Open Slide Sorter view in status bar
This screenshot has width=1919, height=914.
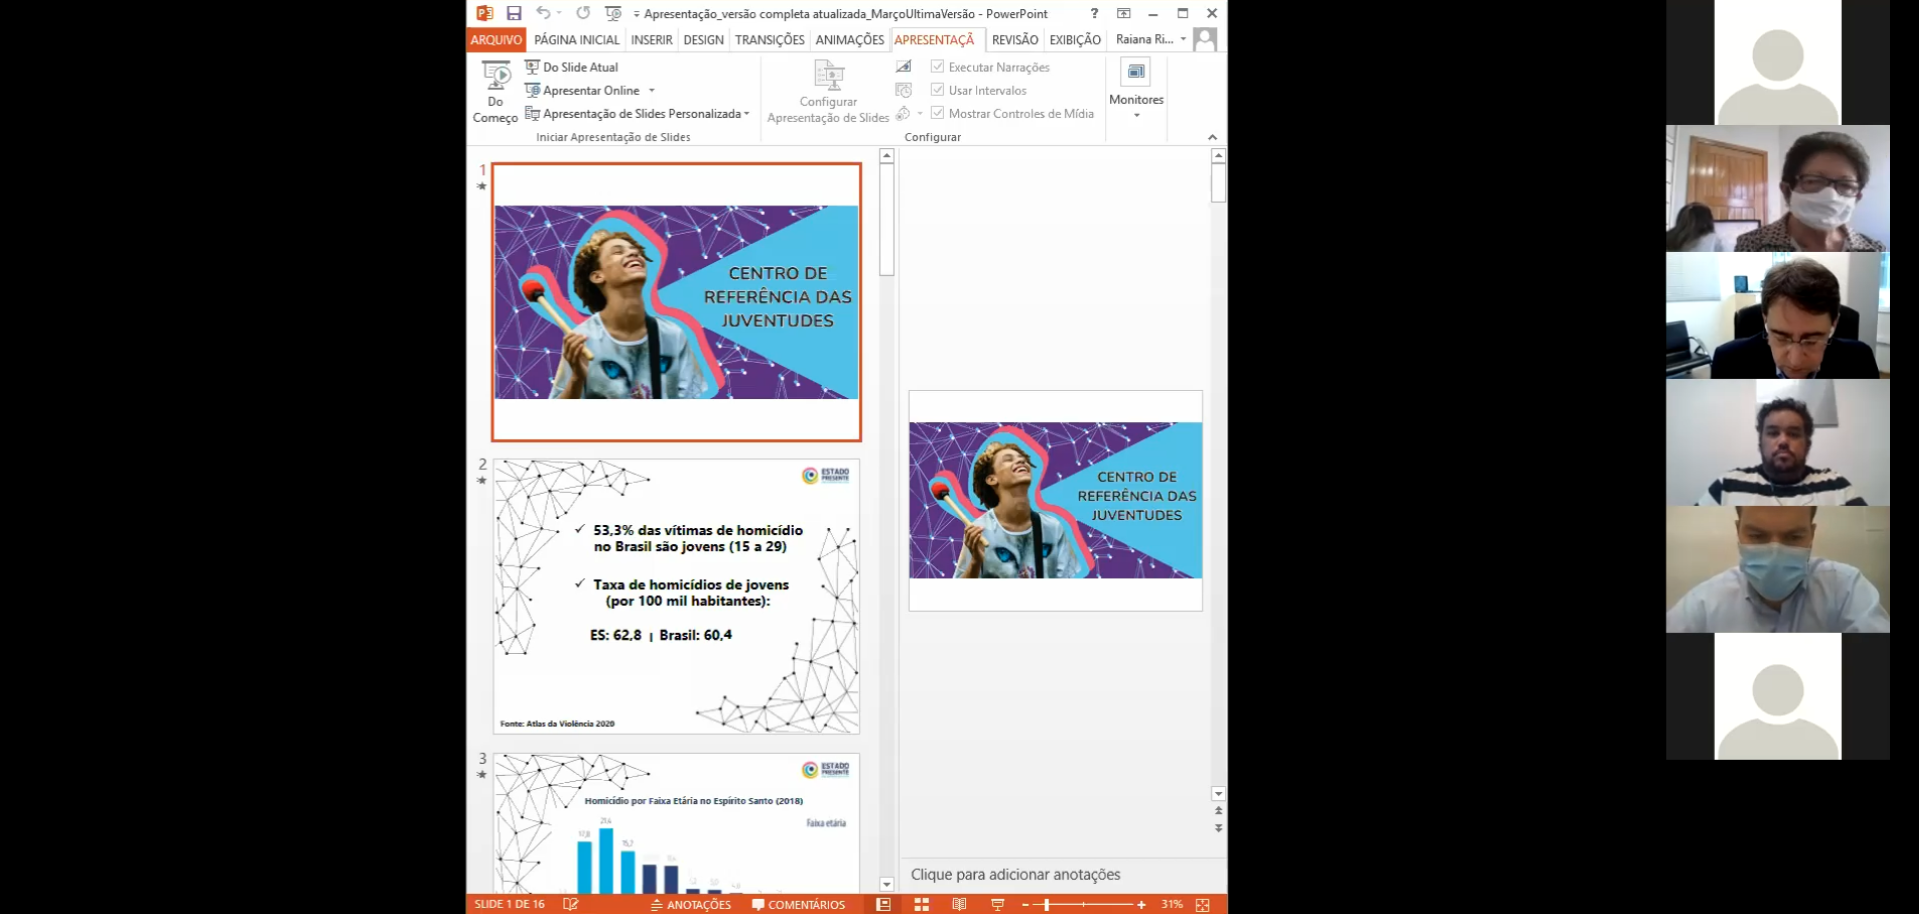921,904
